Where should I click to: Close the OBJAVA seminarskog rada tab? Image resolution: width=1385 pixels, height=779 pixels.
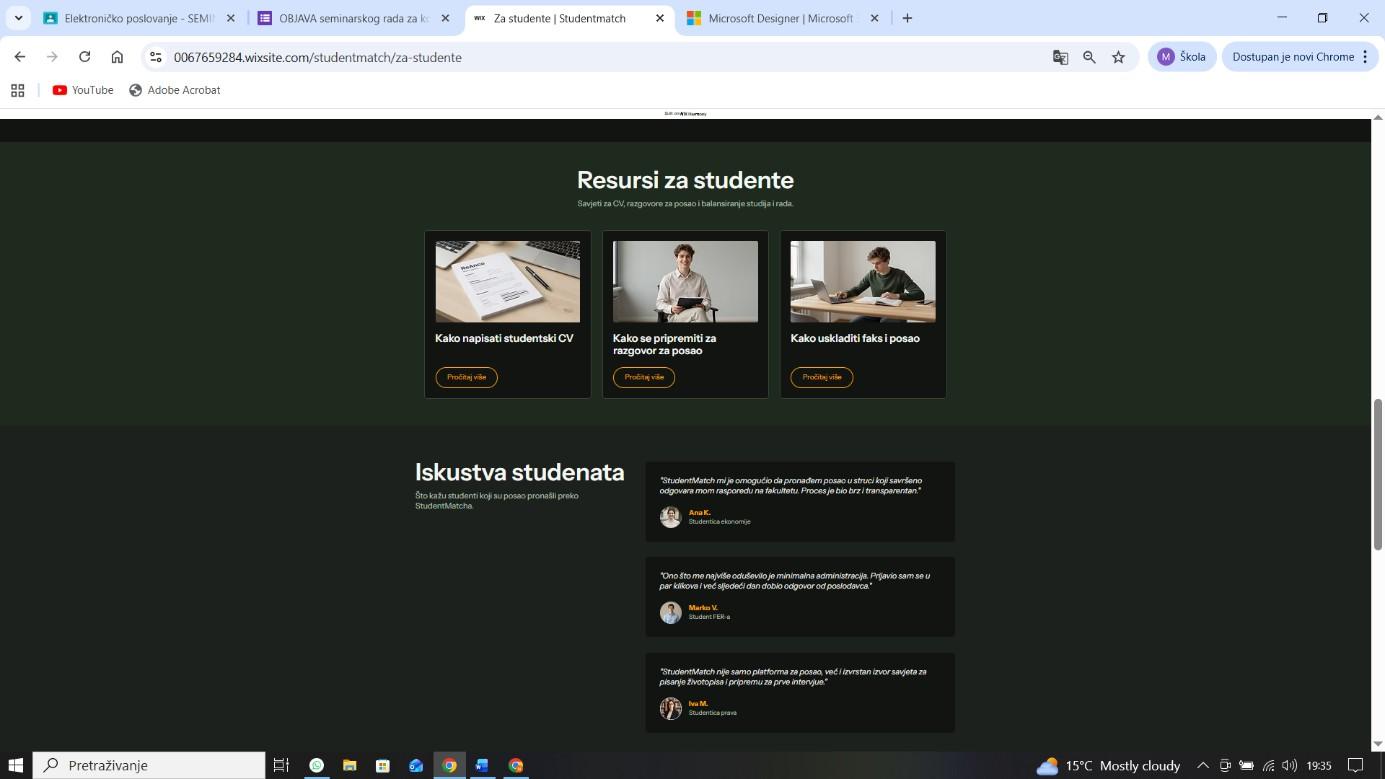pos(445,18)
